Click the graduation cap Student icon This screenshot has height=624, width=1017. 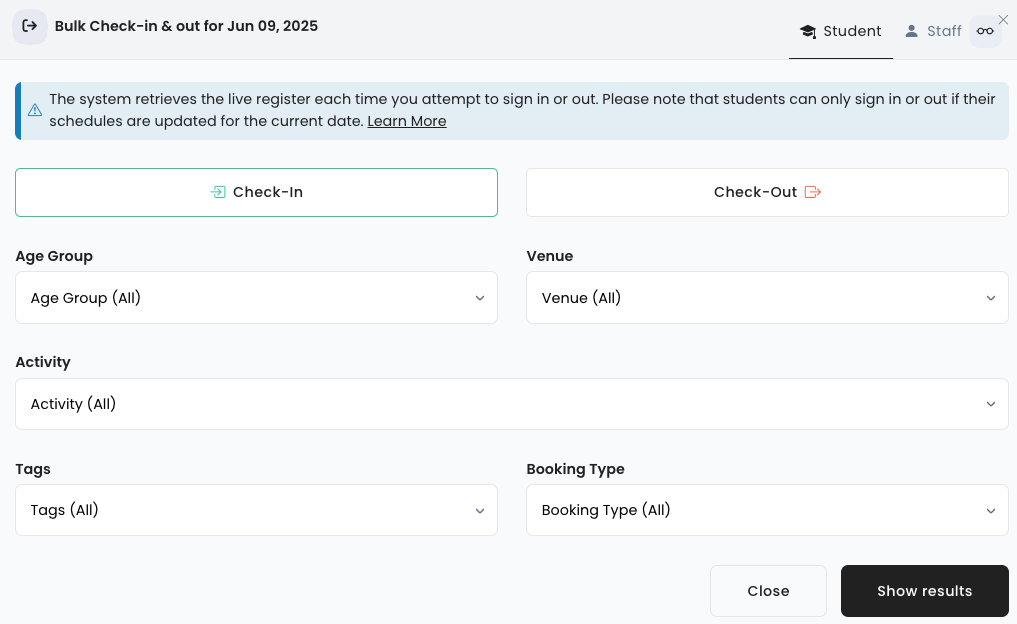[x=808, y=31]
